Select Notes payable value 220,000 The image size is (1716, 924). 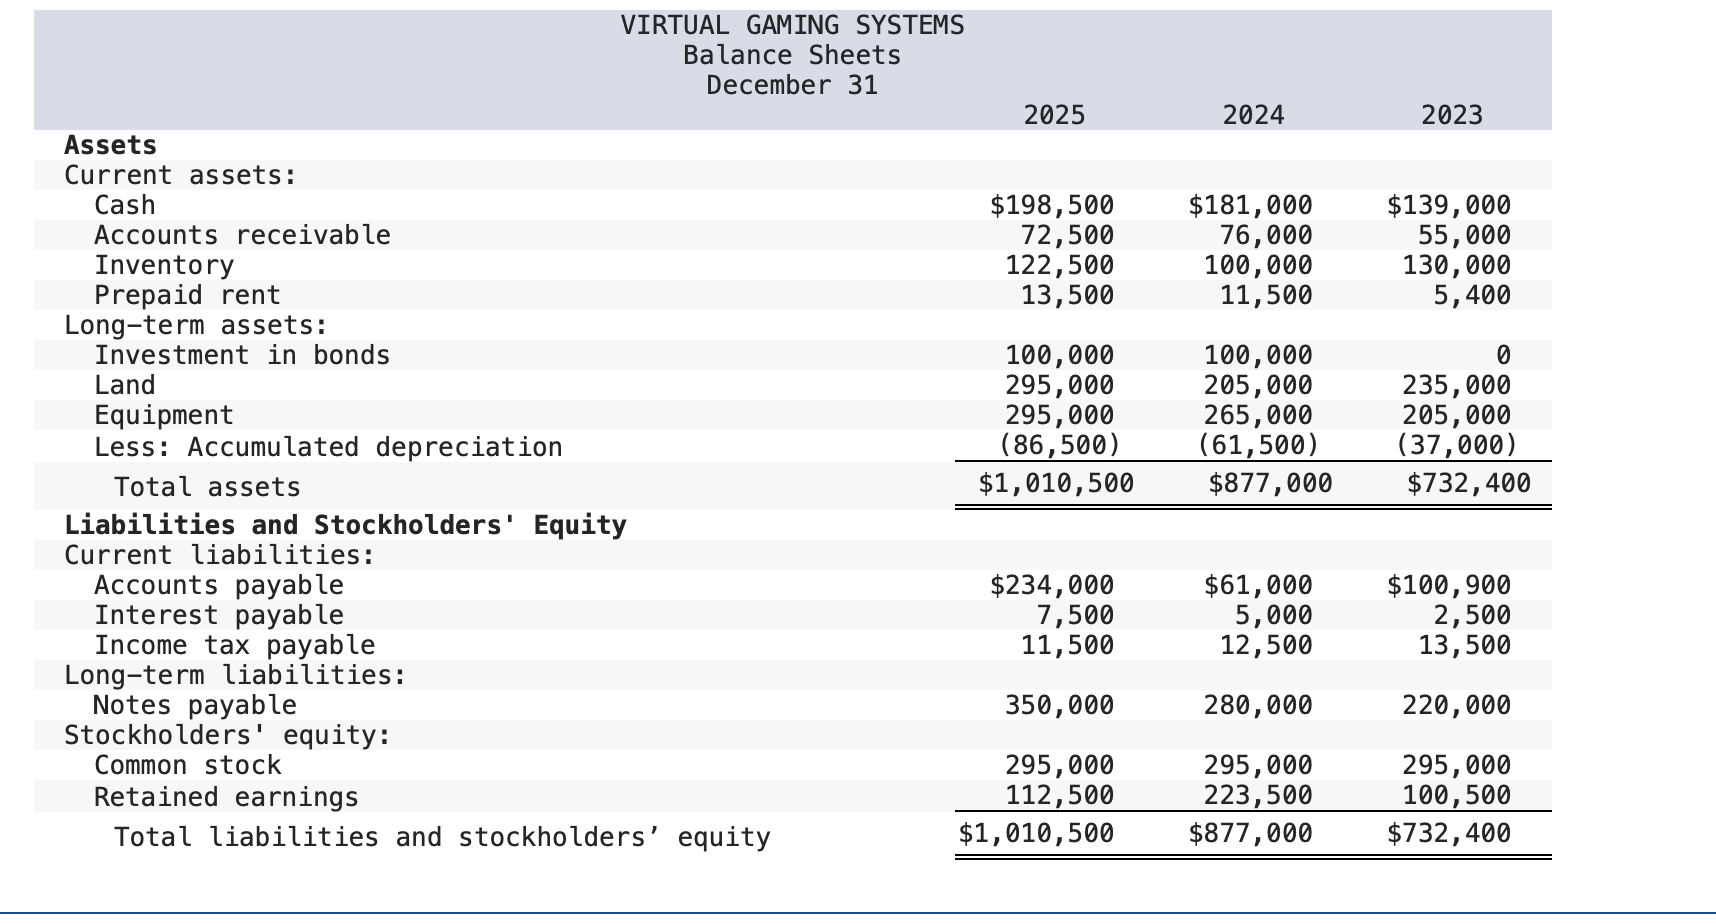click(1457, 705)
